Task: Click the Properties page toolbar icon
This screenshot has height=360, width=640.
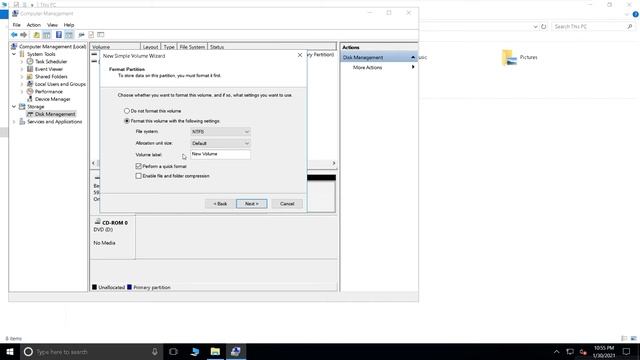Action: (x=91, y=35)
